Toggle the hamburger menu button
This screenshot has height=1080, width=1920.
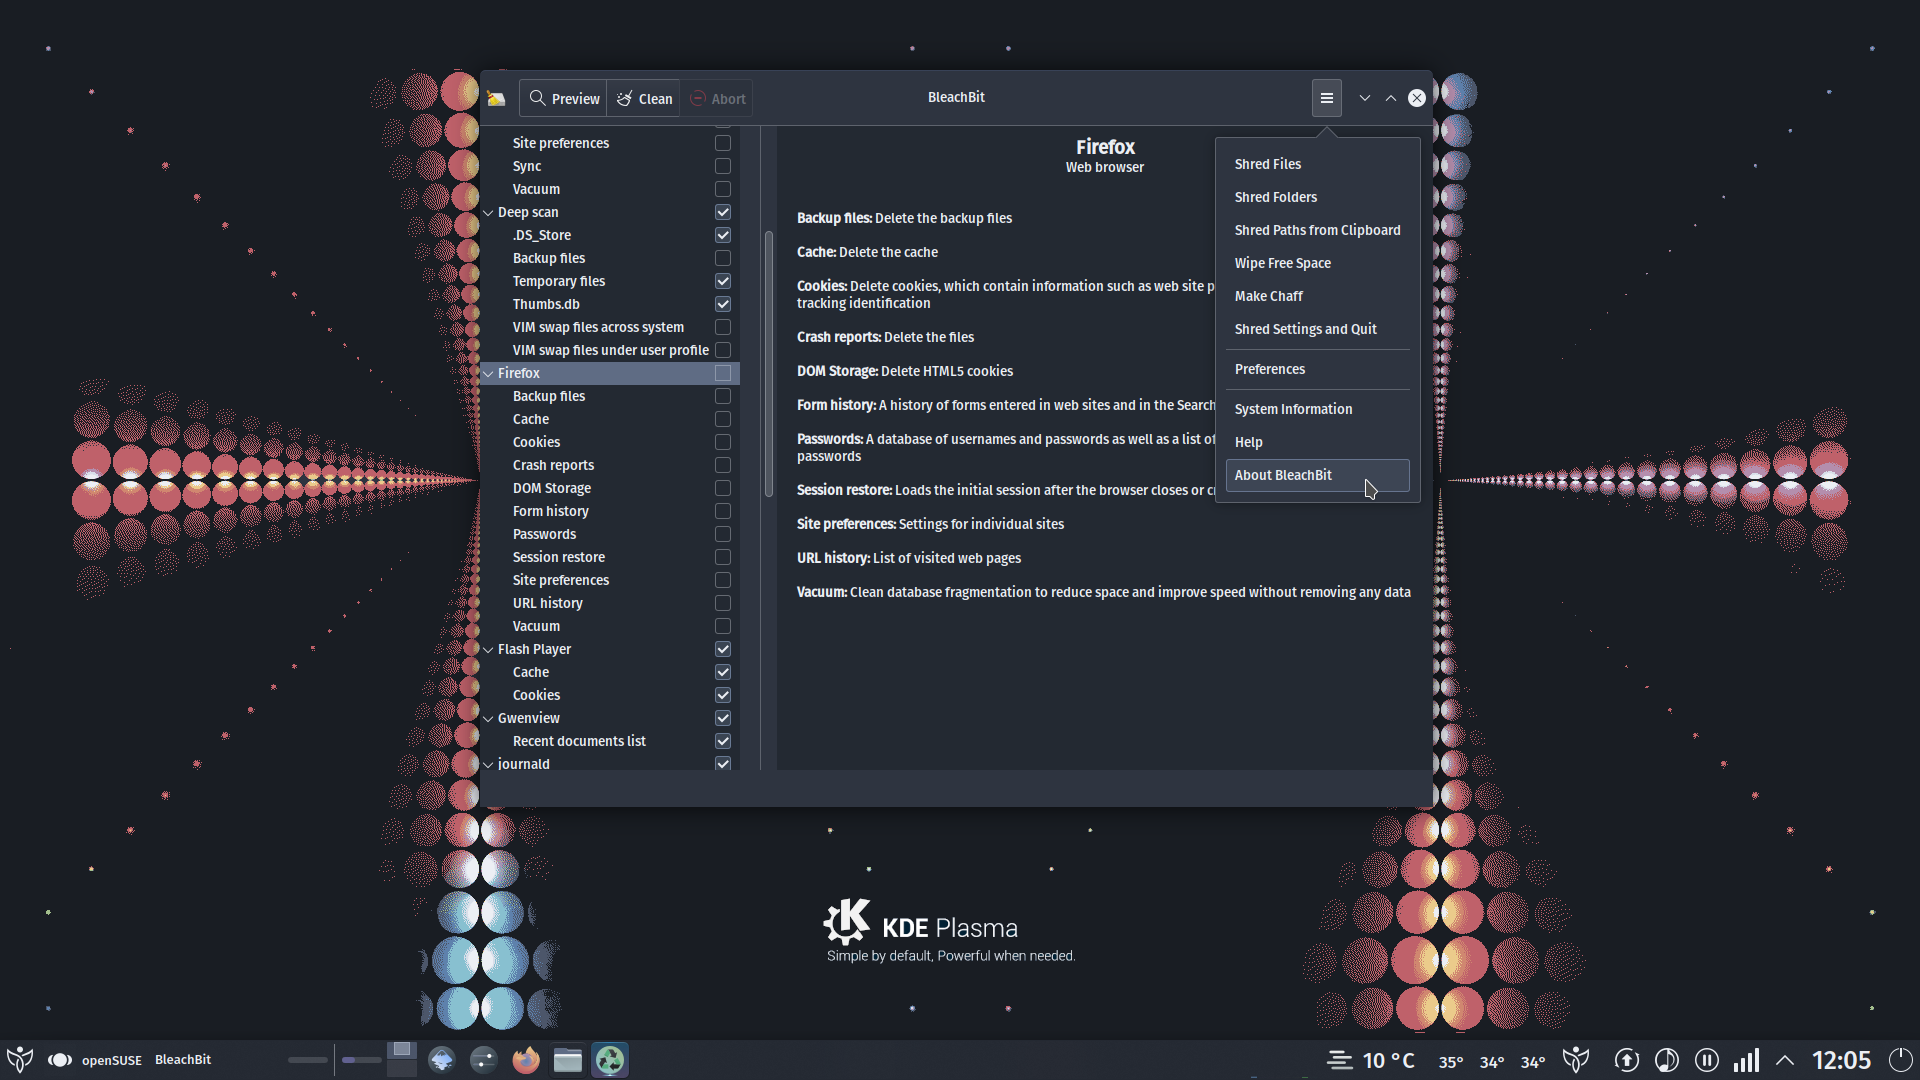[1326, 98]
